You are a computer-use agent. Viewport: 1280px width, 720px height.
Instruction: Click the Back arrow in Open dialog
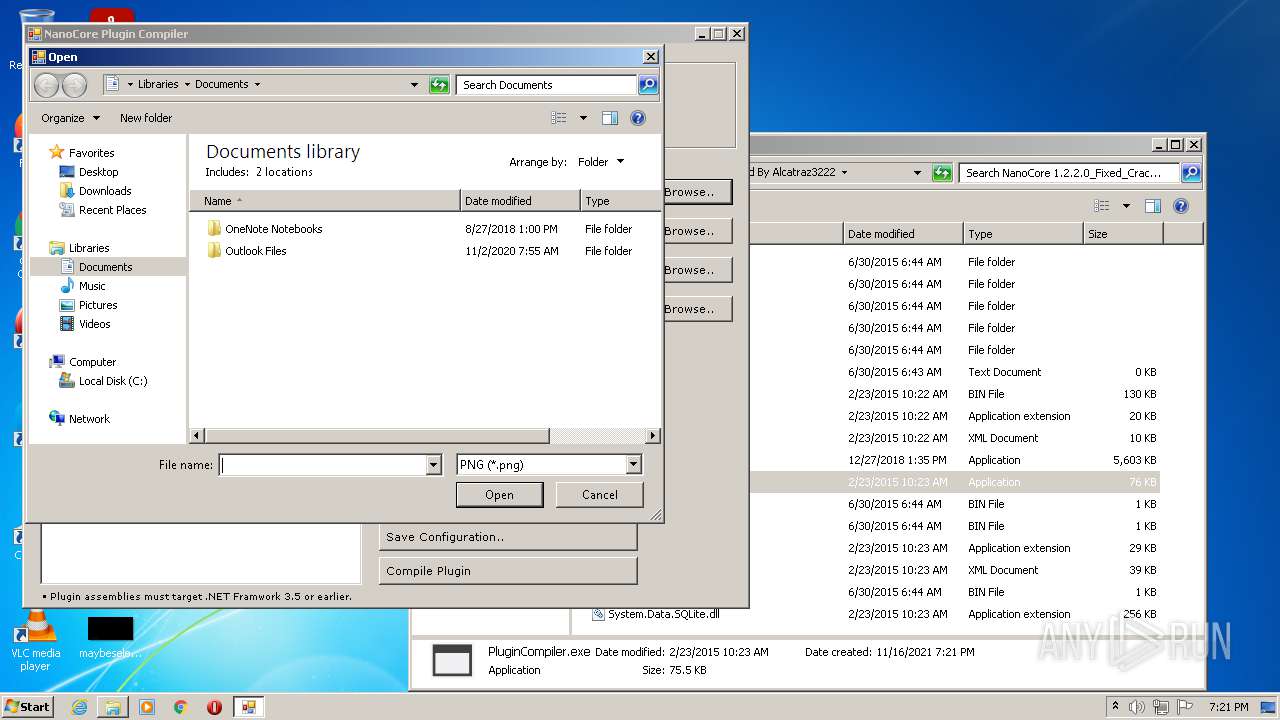coord(46,85)
